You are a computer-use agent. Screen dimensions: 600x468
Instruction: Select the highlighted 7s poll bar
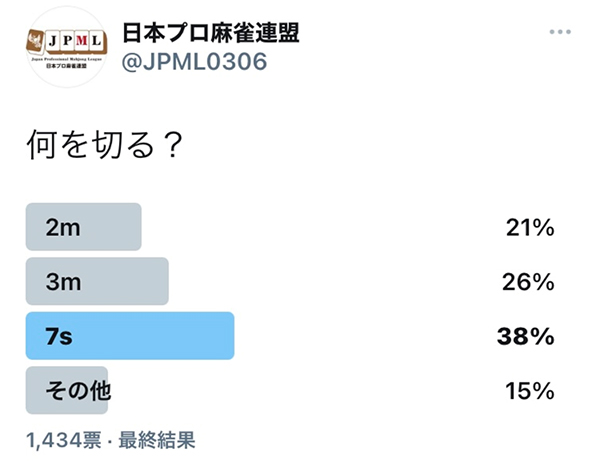pos(130,336)
